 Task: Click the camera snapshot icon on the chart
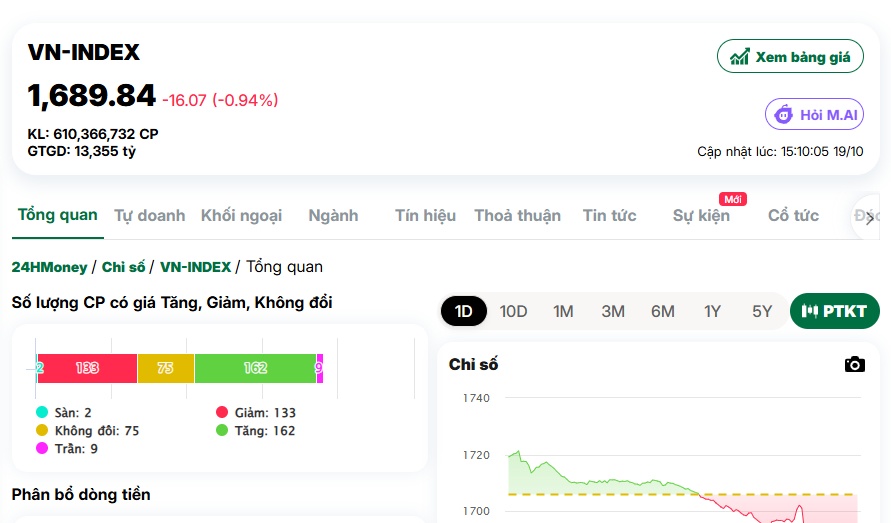(855, 364)
